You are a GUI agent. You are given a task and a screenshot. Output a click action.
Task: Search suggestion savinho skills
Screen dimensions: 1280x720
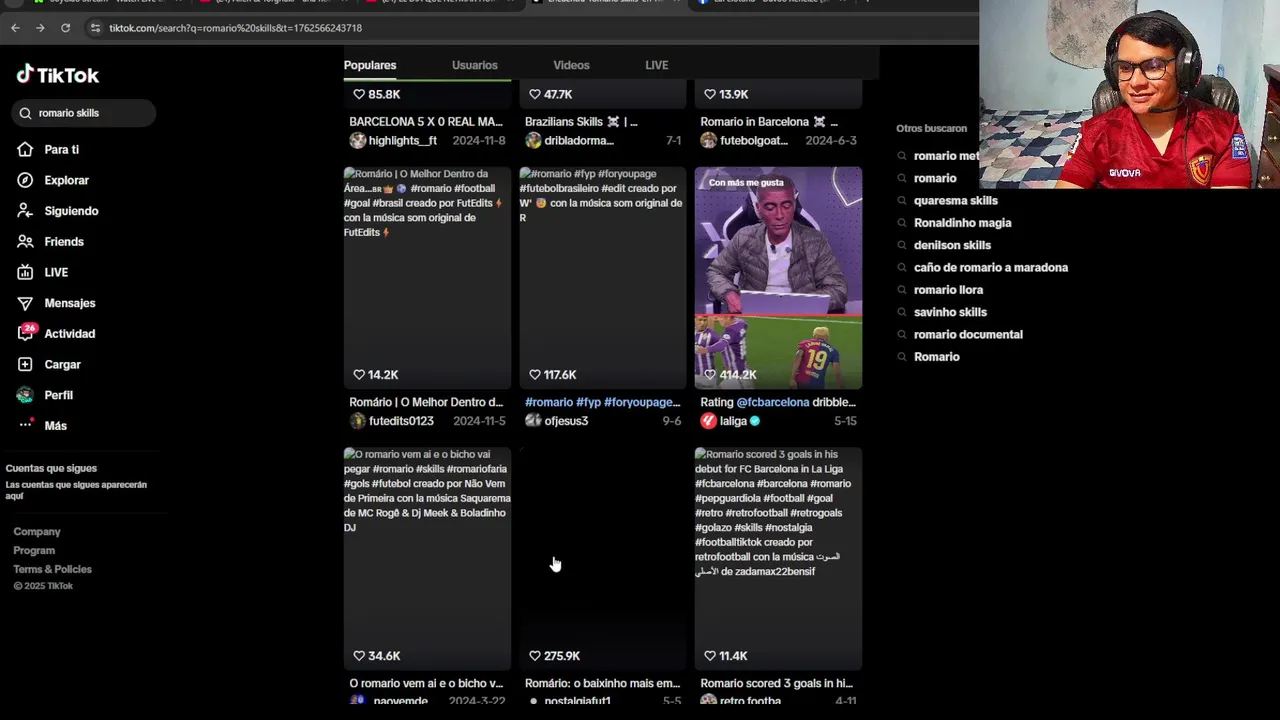(950, 312)
